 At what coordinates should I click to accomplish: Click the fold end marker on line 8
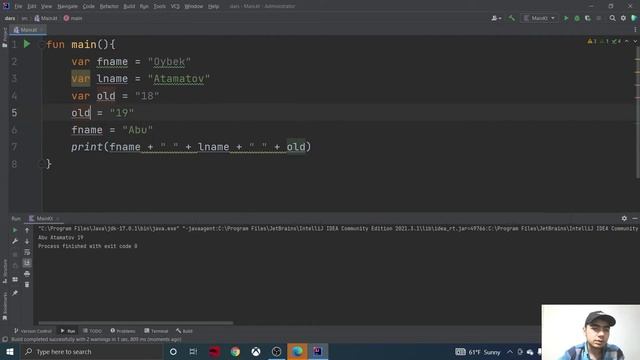tap(41, 164)
